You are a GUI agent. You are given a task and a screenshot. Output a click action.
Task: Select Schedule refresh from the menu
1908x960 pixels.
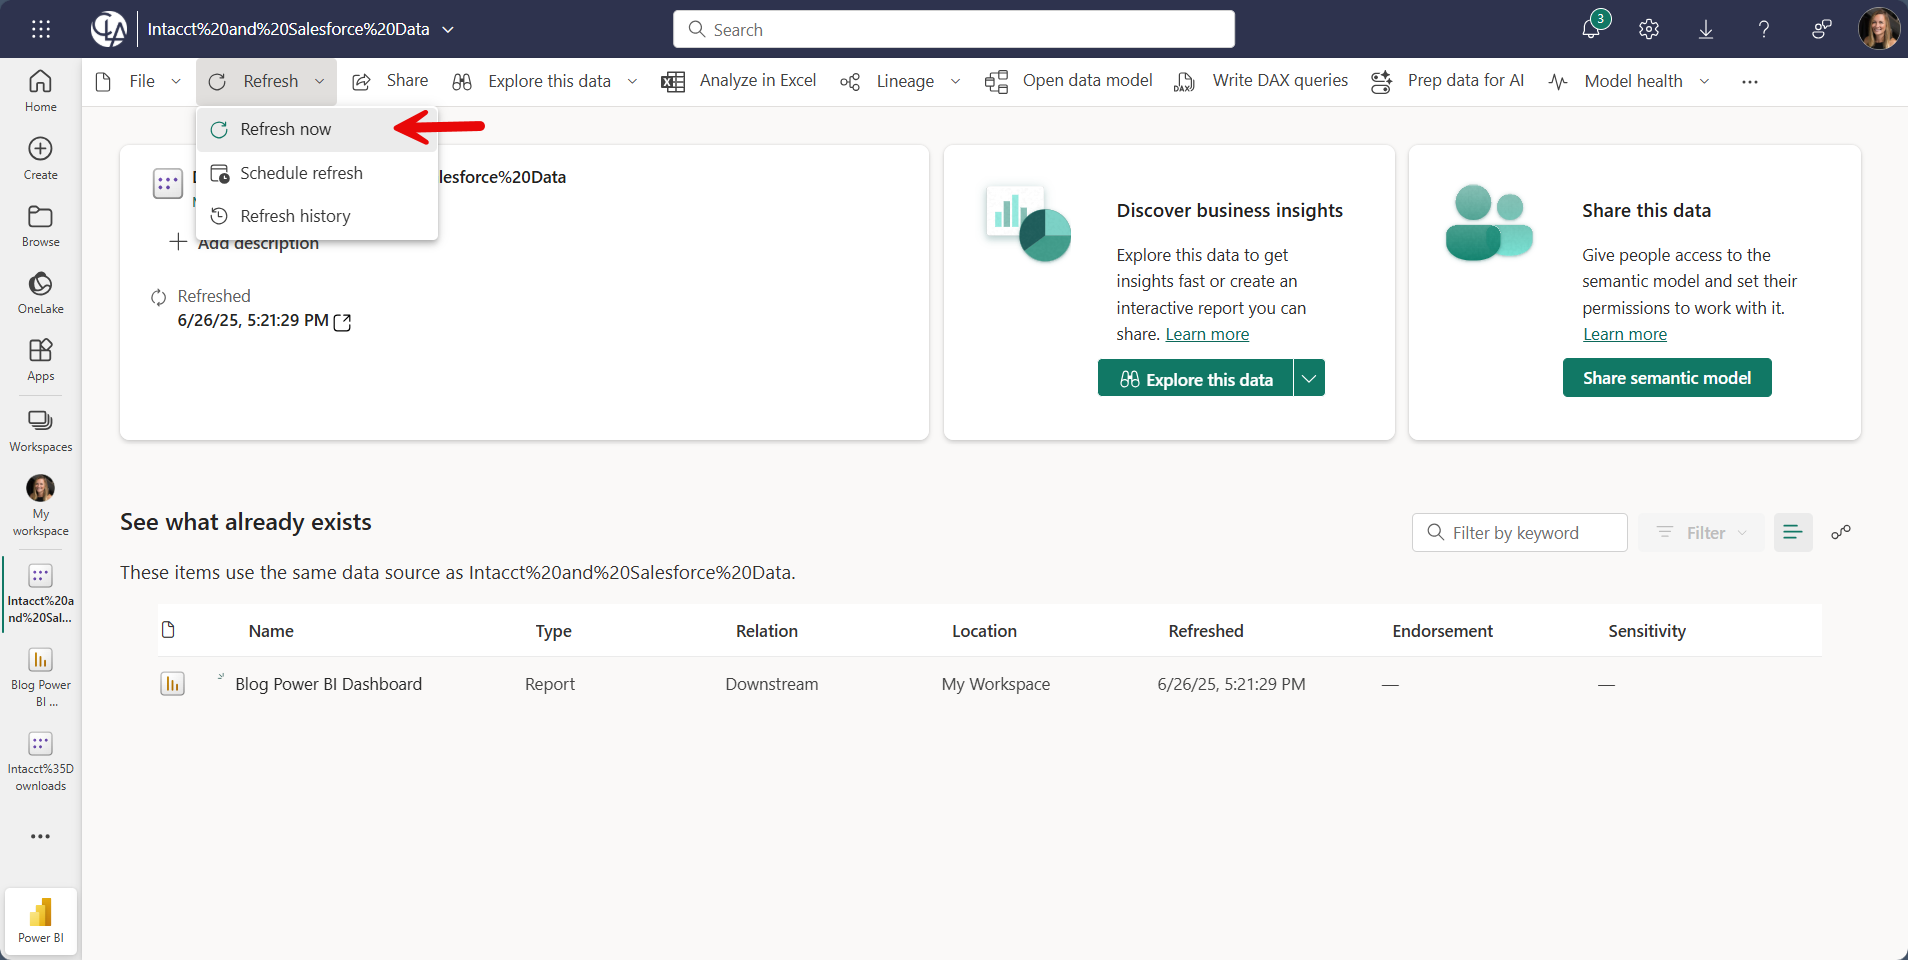tap(300, 172)
